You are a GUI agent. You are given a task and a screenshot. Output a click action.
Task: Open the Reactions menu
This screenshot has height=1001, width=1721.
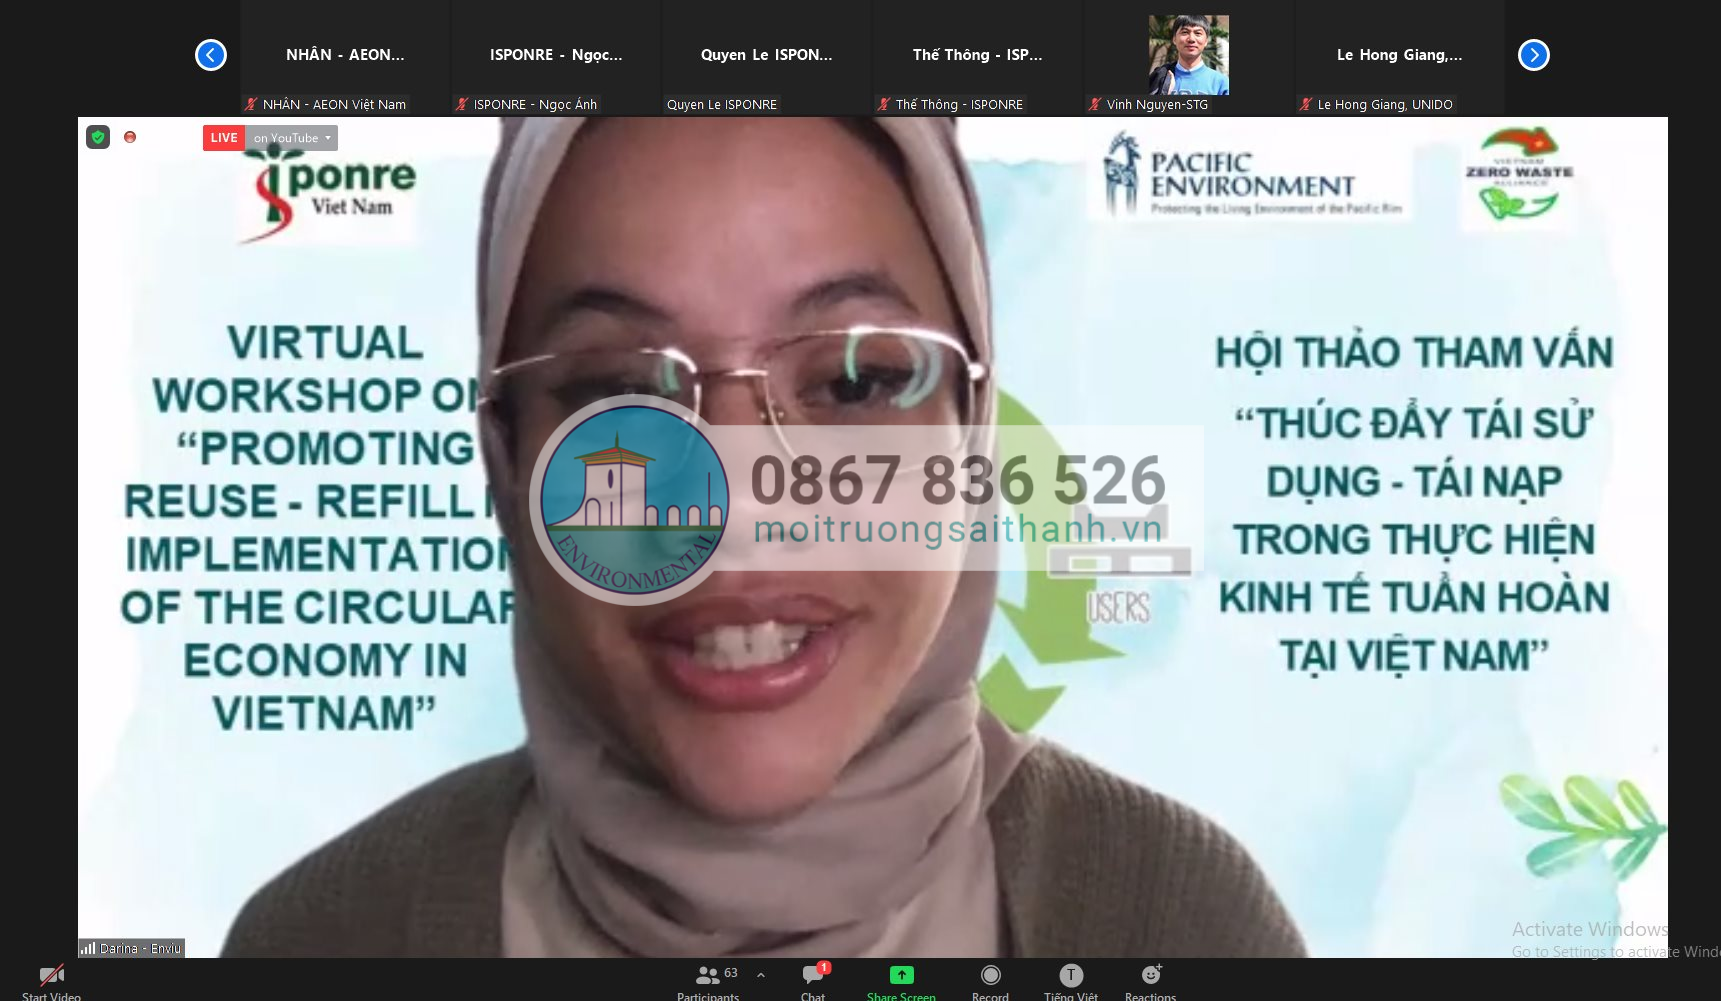pos(1150,976)
